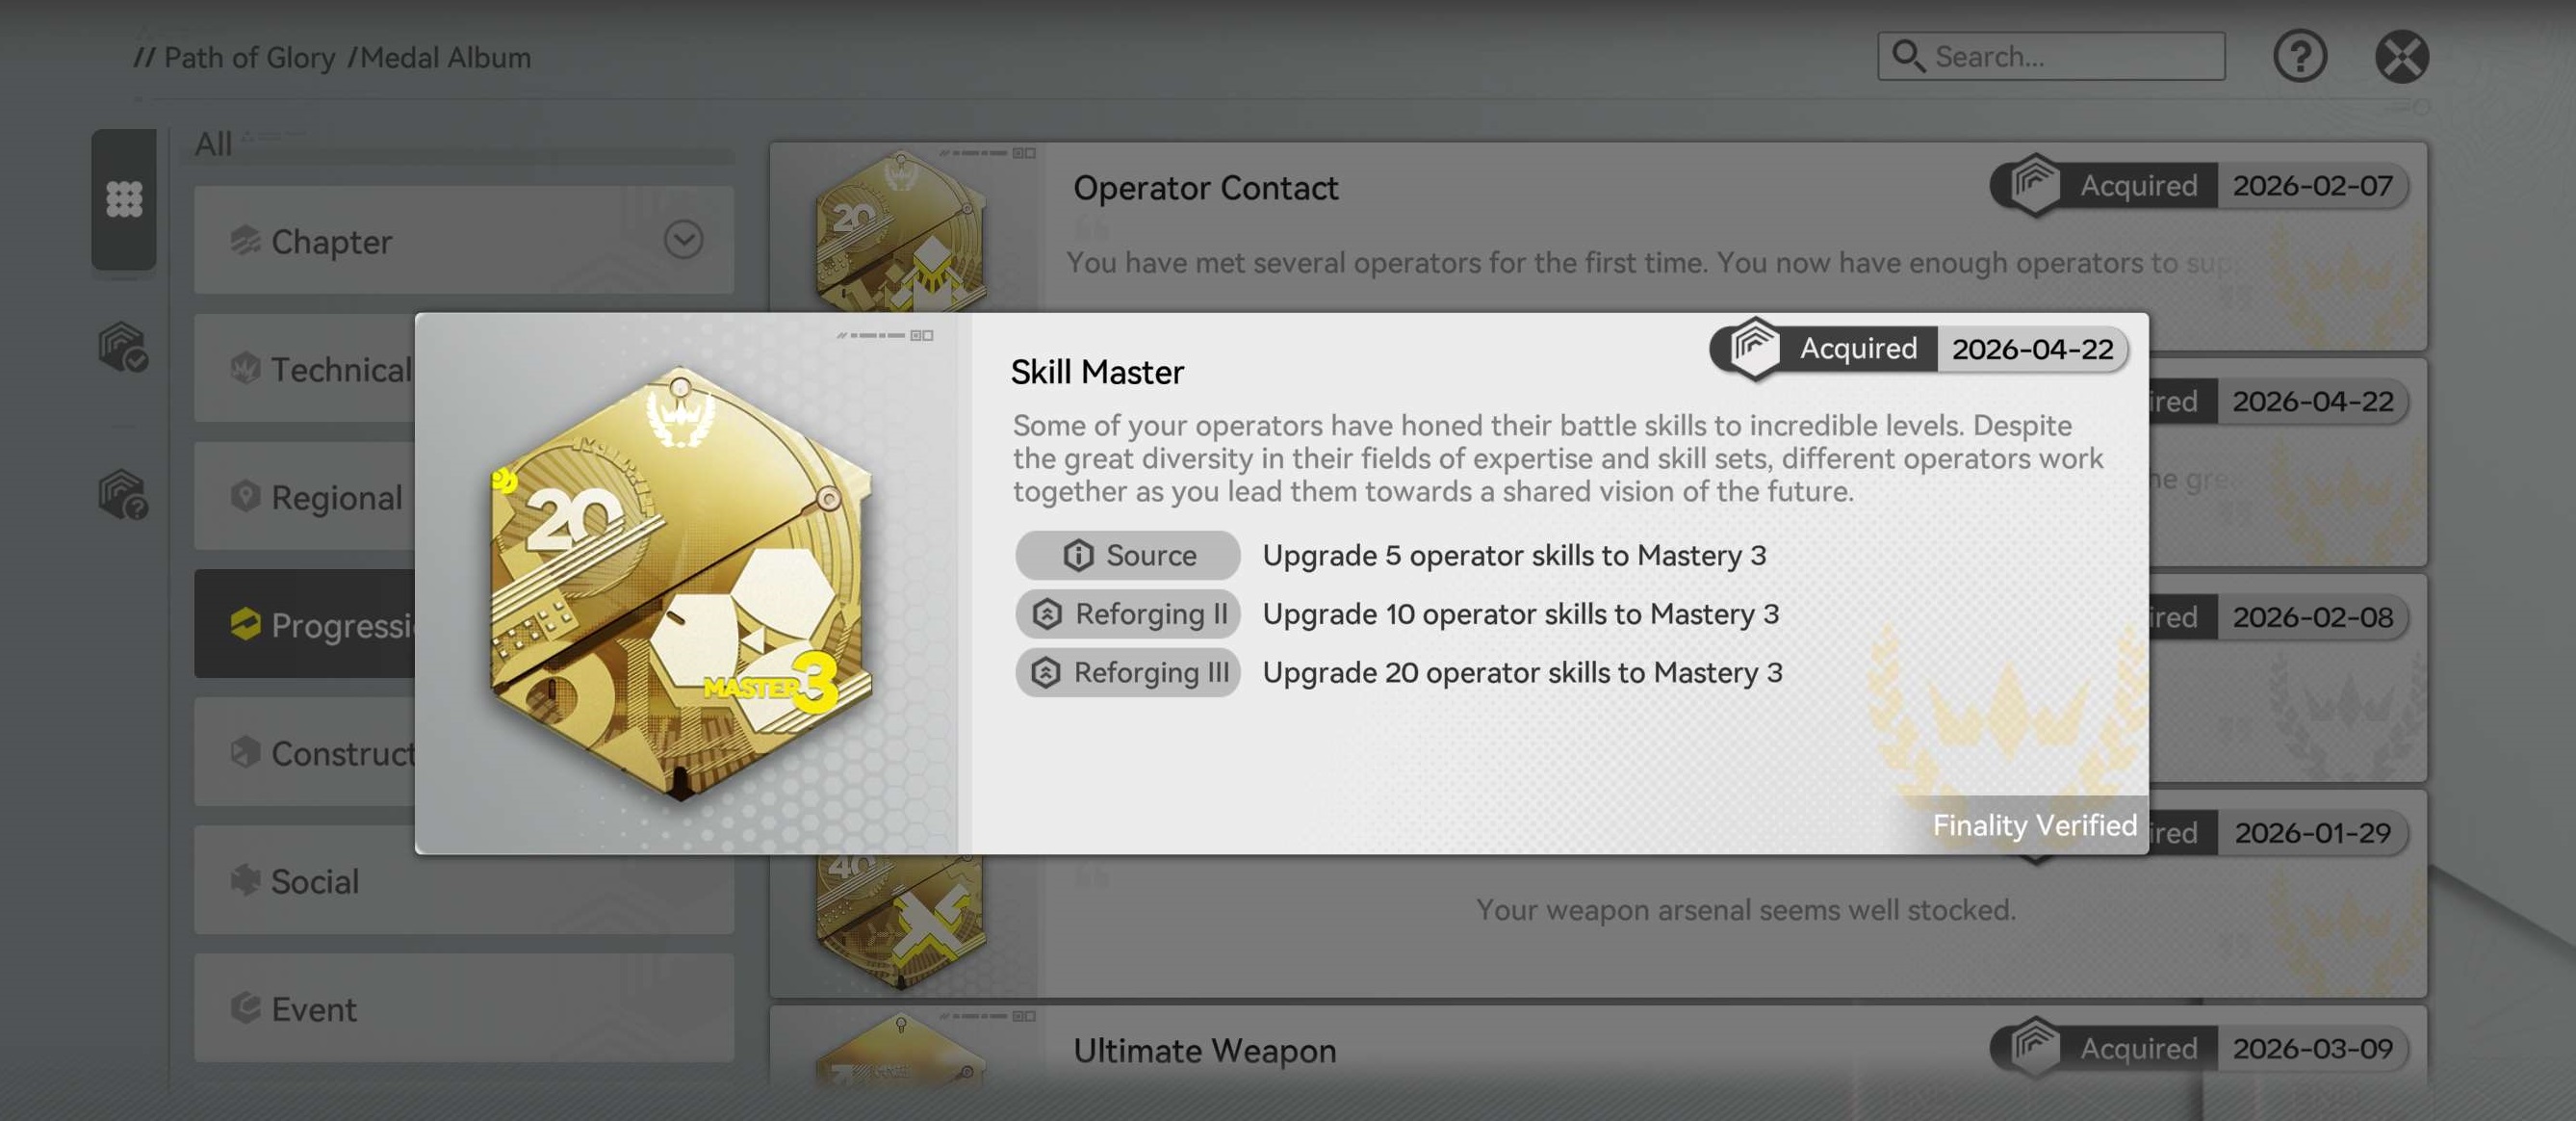Click the Acquired badge emblem on Skill Master
The image size is (2576, 1121).
(x=1755, y=348)
